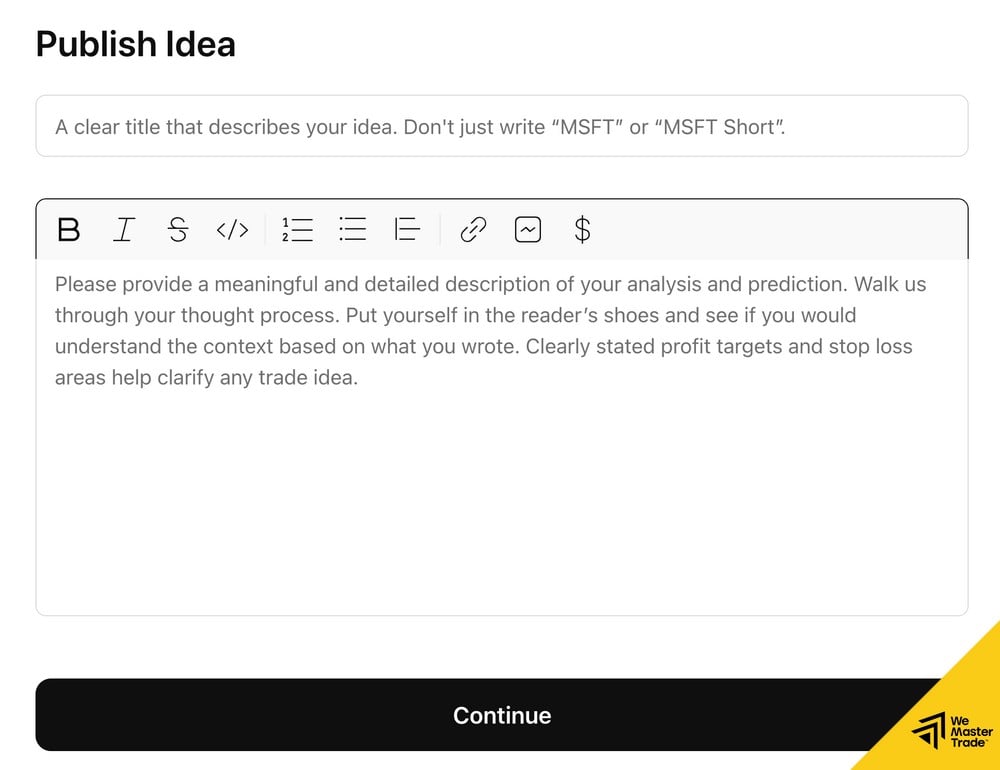Insert a hyperlink
Viewport: 1000px width, 770px height.
click(473, 230)
